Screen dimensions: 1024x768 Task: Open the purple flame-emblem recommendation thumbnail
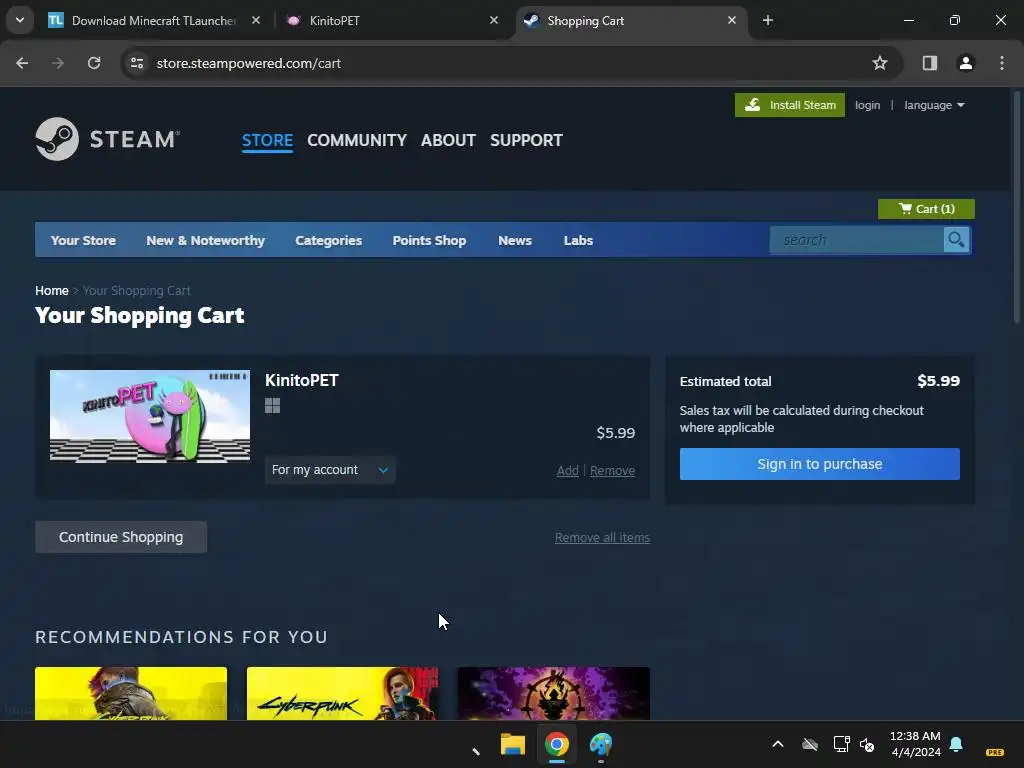[554, 694]
